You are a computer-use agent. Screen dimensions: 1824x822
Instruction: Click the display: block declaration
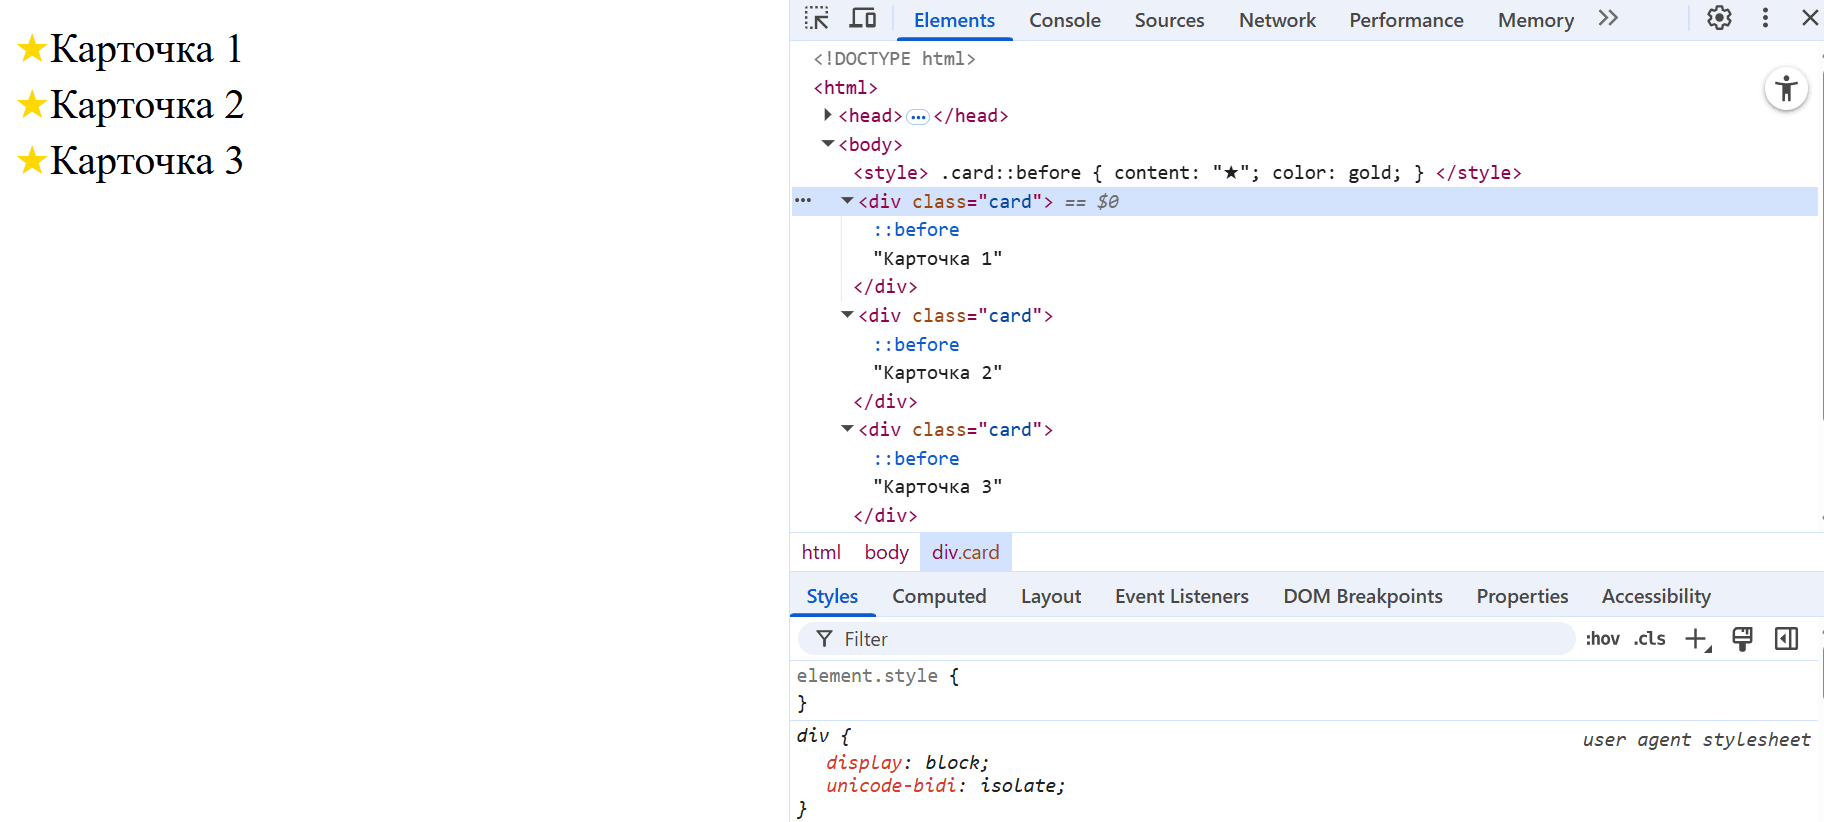coord(907,763)
